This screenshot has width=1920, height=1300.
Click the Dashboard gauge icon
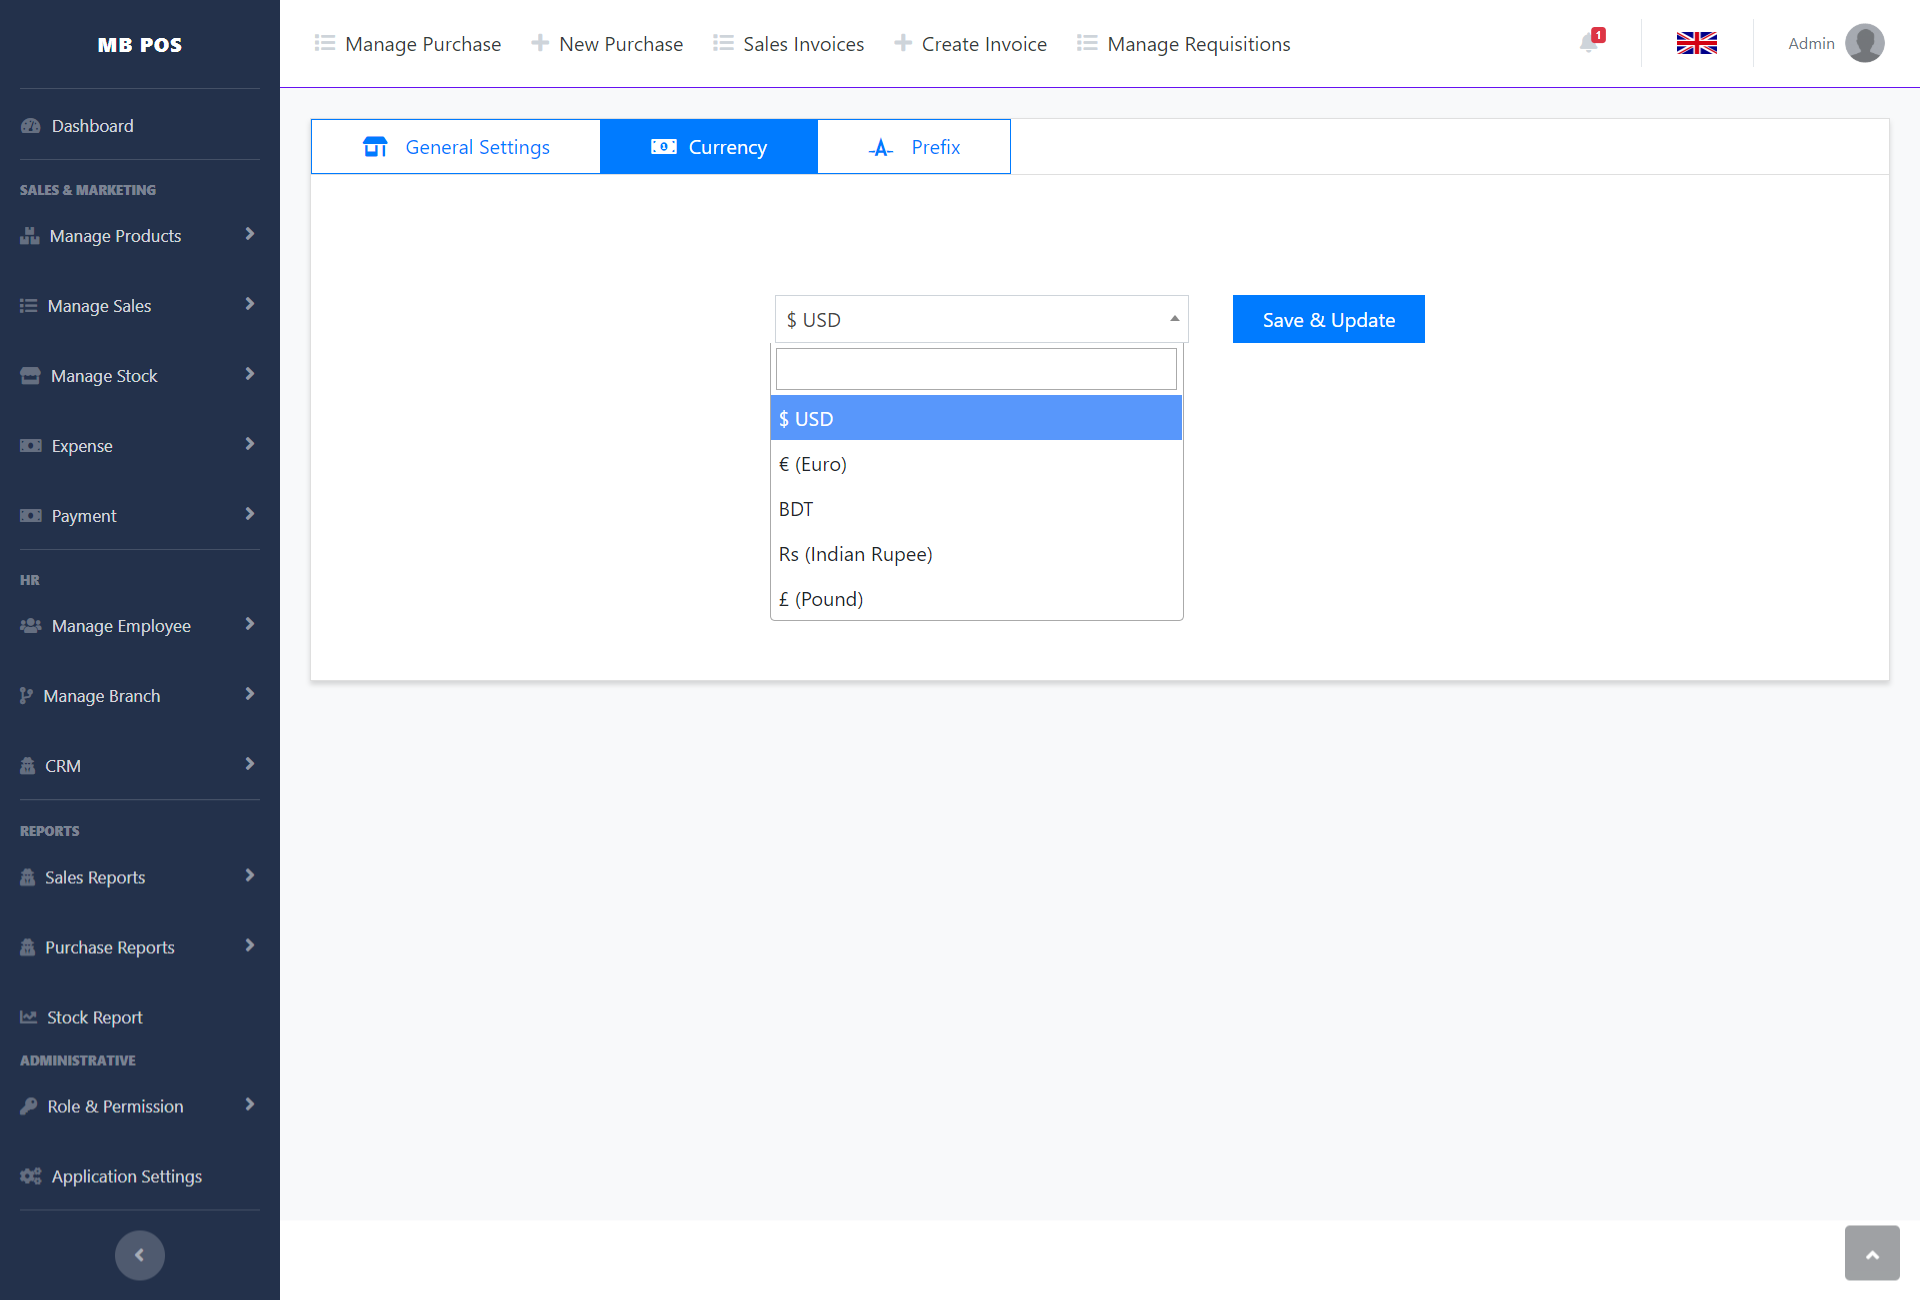pos(31,126)
